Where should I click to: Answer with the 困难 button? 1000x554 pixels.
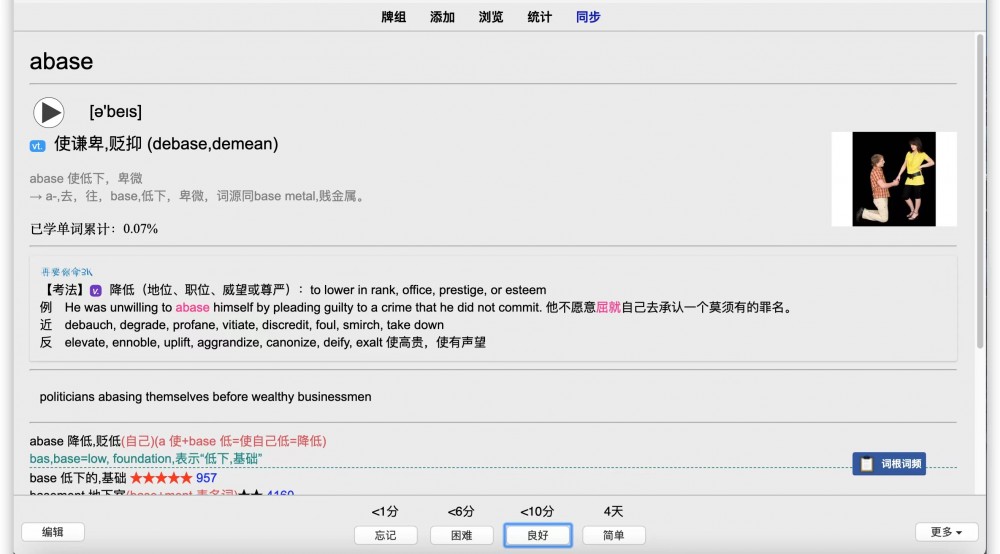click(x=462, y=535)
